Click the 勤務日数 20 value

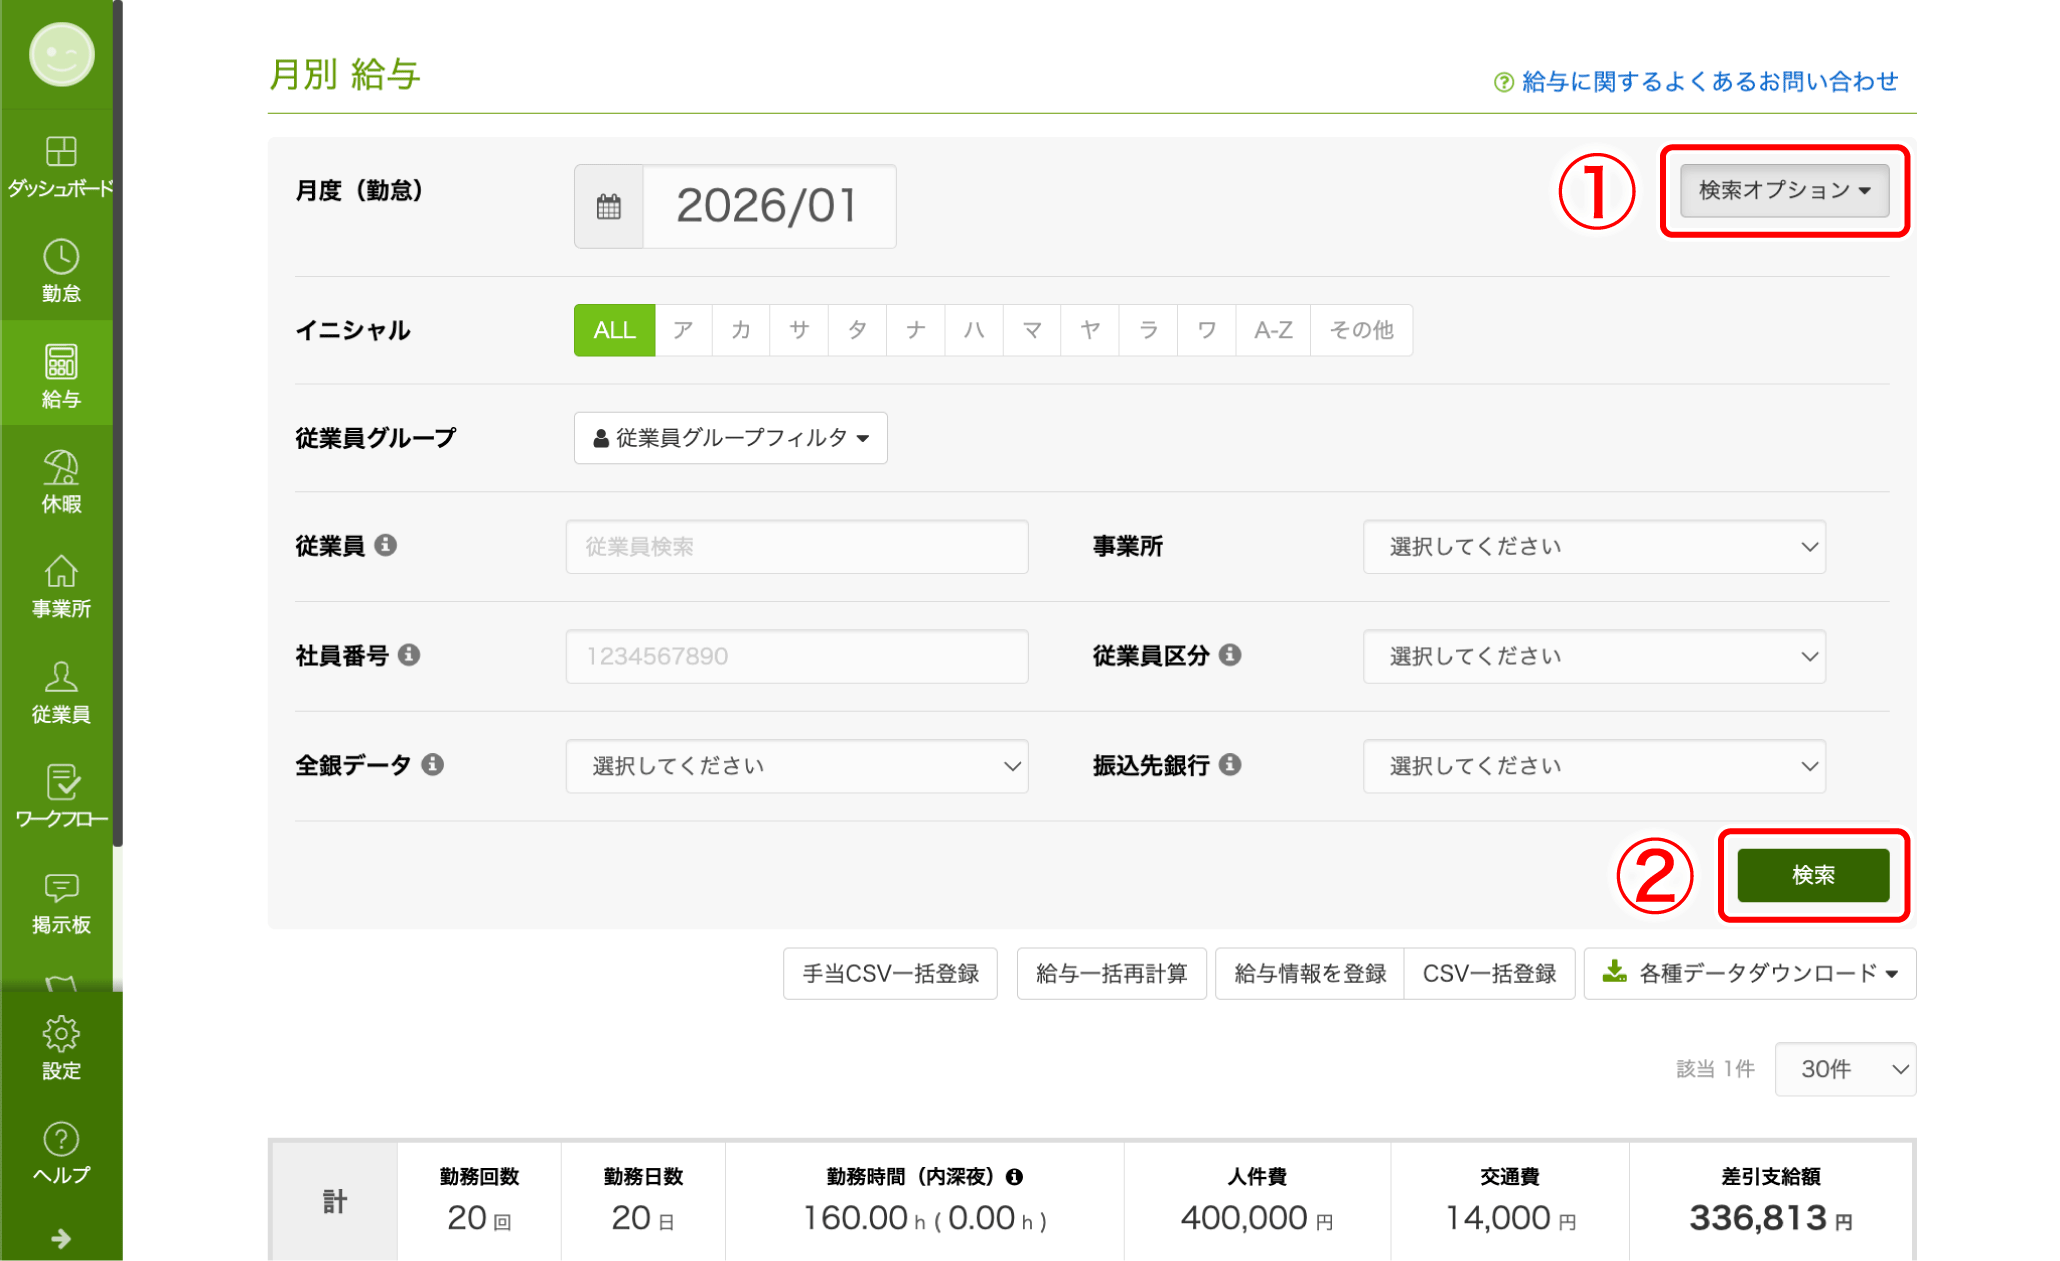point(643,1218)
